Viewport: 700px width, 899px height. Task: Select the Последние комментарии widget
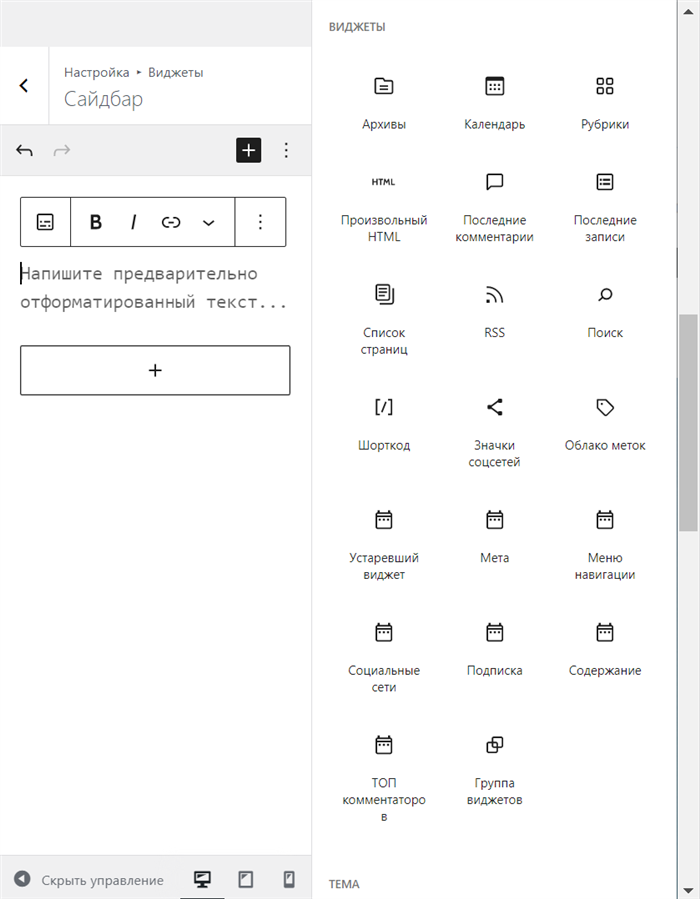click(x=494, y=208)
